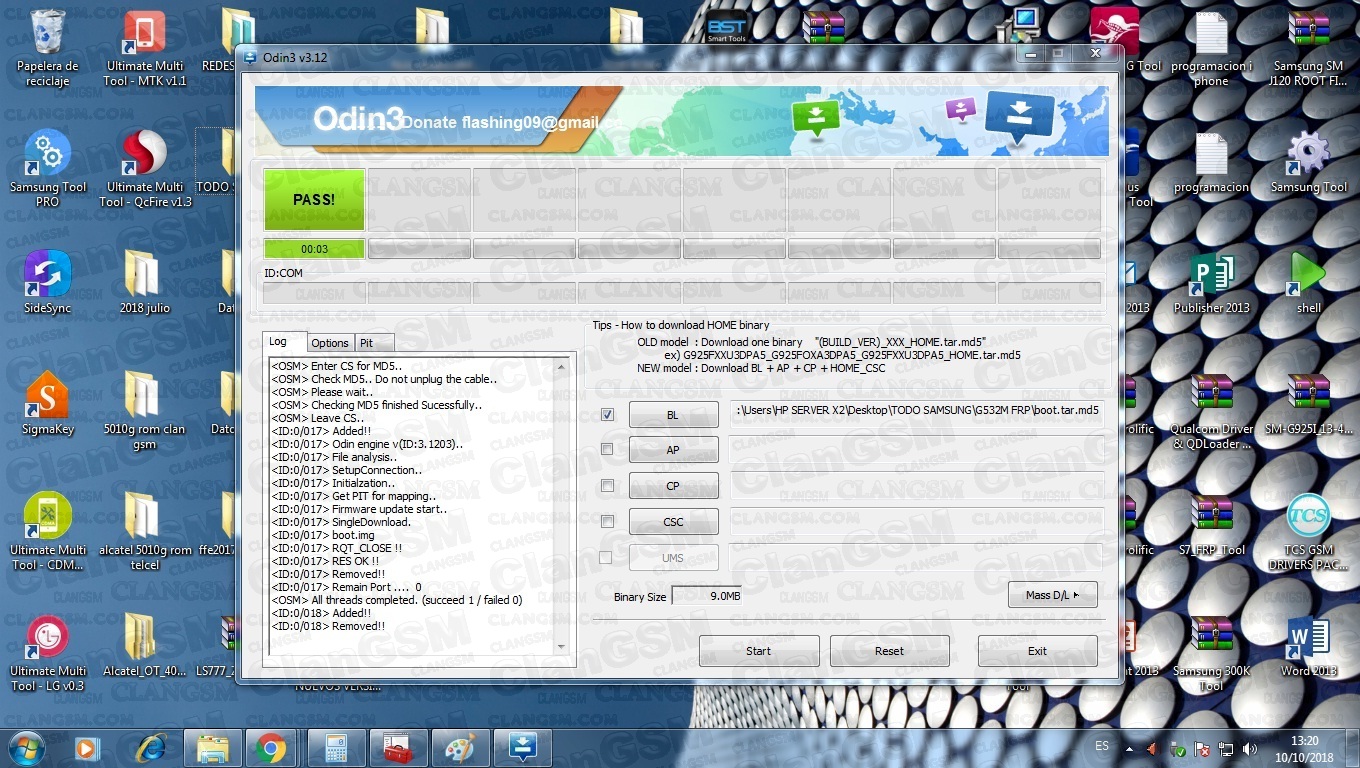Select log line 'All threads completed'

(x=397, y=600)
